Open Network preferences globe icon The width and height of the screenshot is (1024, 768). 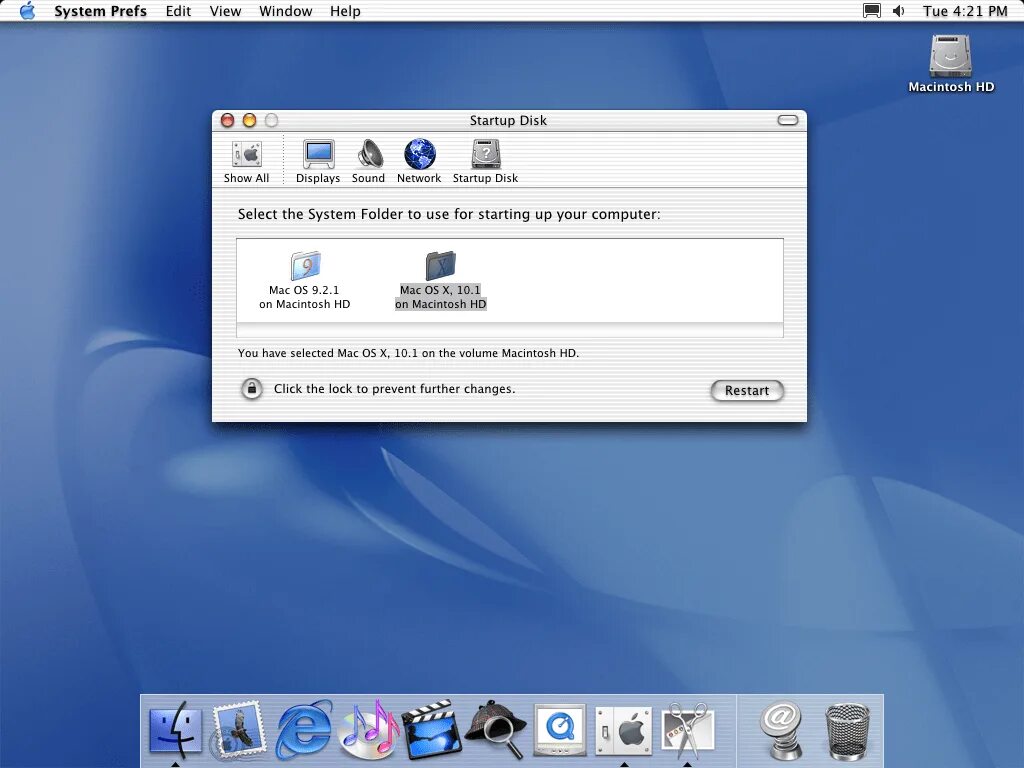[x=419, y=162]
